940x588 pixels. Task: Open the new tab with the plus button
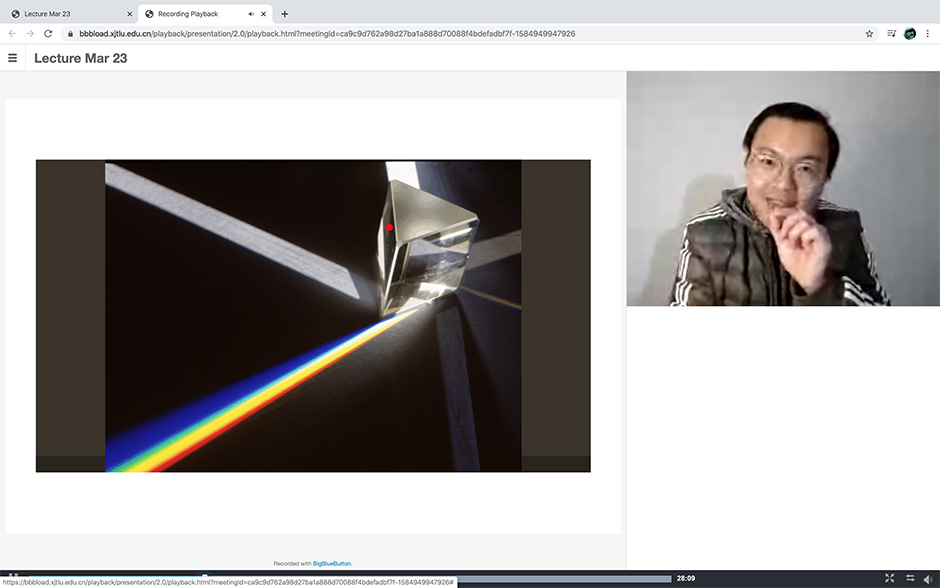pyautogui.click(x=285, y=14)
